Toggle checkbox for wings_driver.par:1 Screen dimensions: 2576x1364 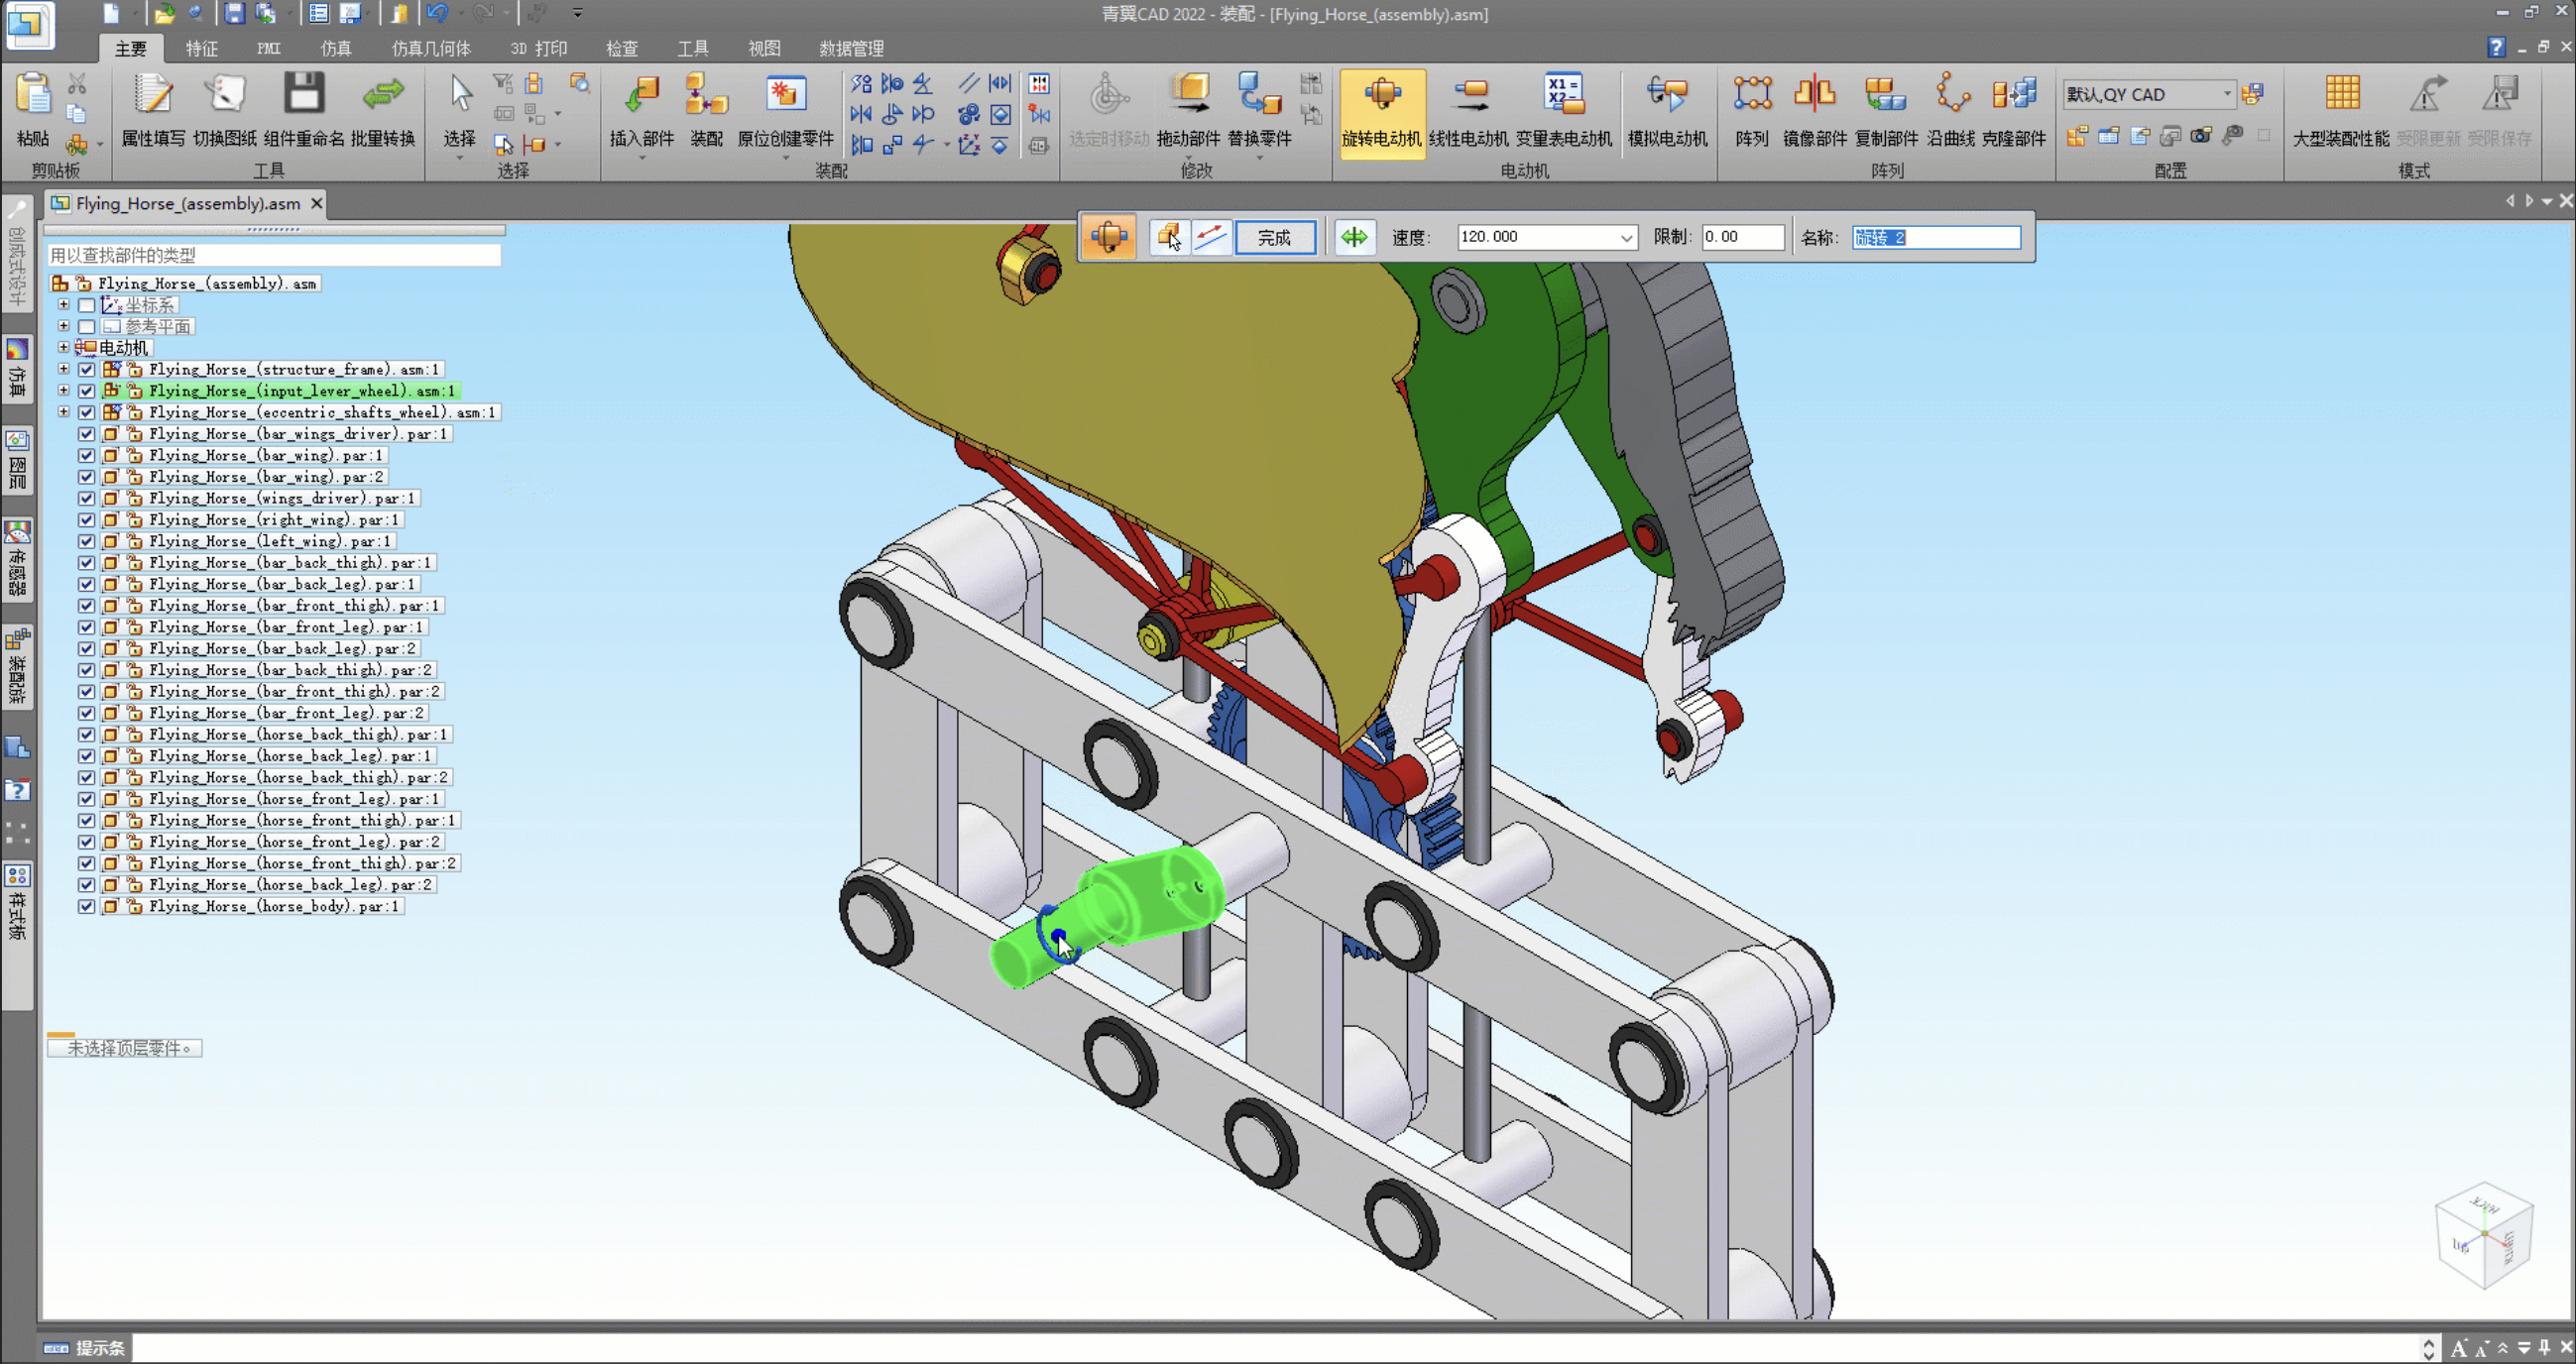click(x=87, y=498)
